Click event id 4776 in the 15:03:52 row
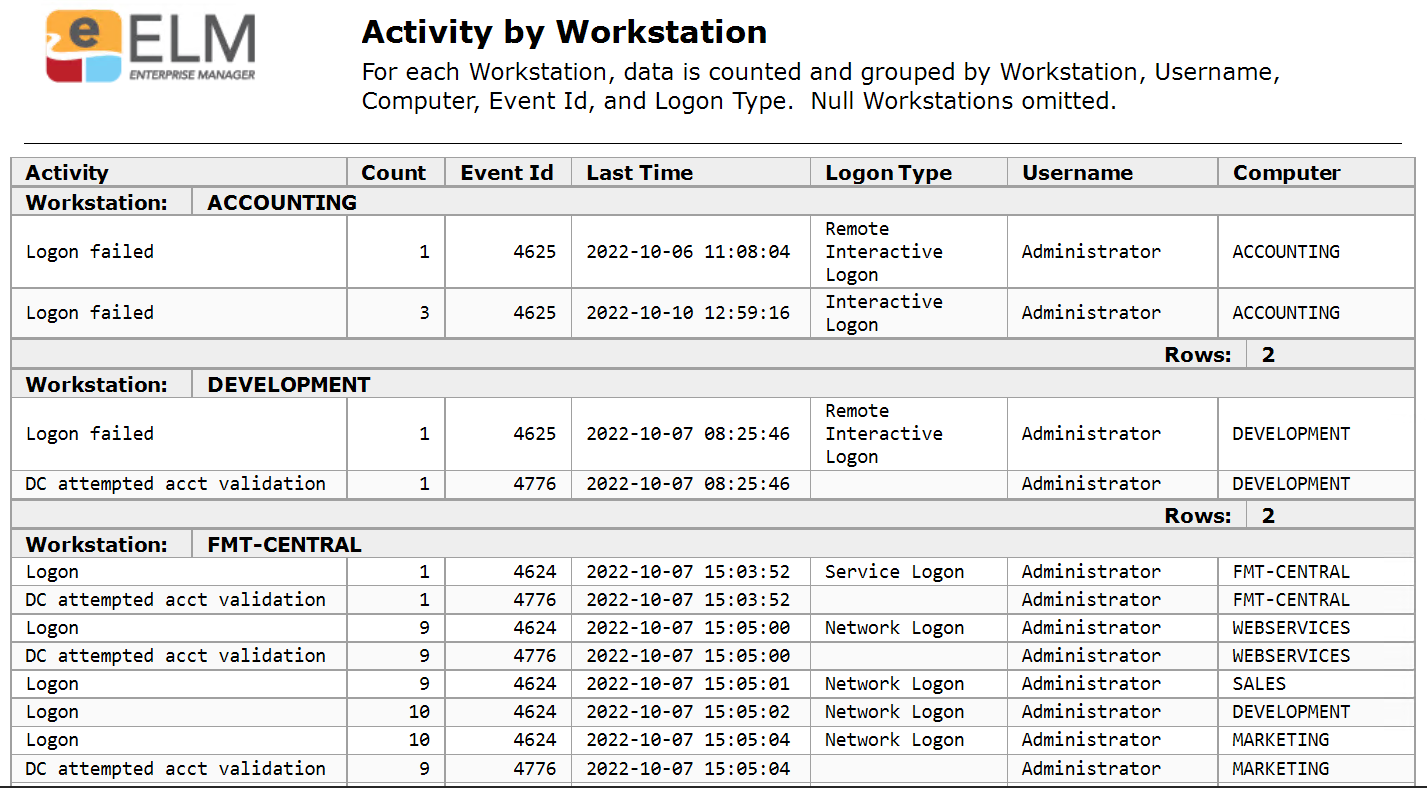 click(535, 600)
